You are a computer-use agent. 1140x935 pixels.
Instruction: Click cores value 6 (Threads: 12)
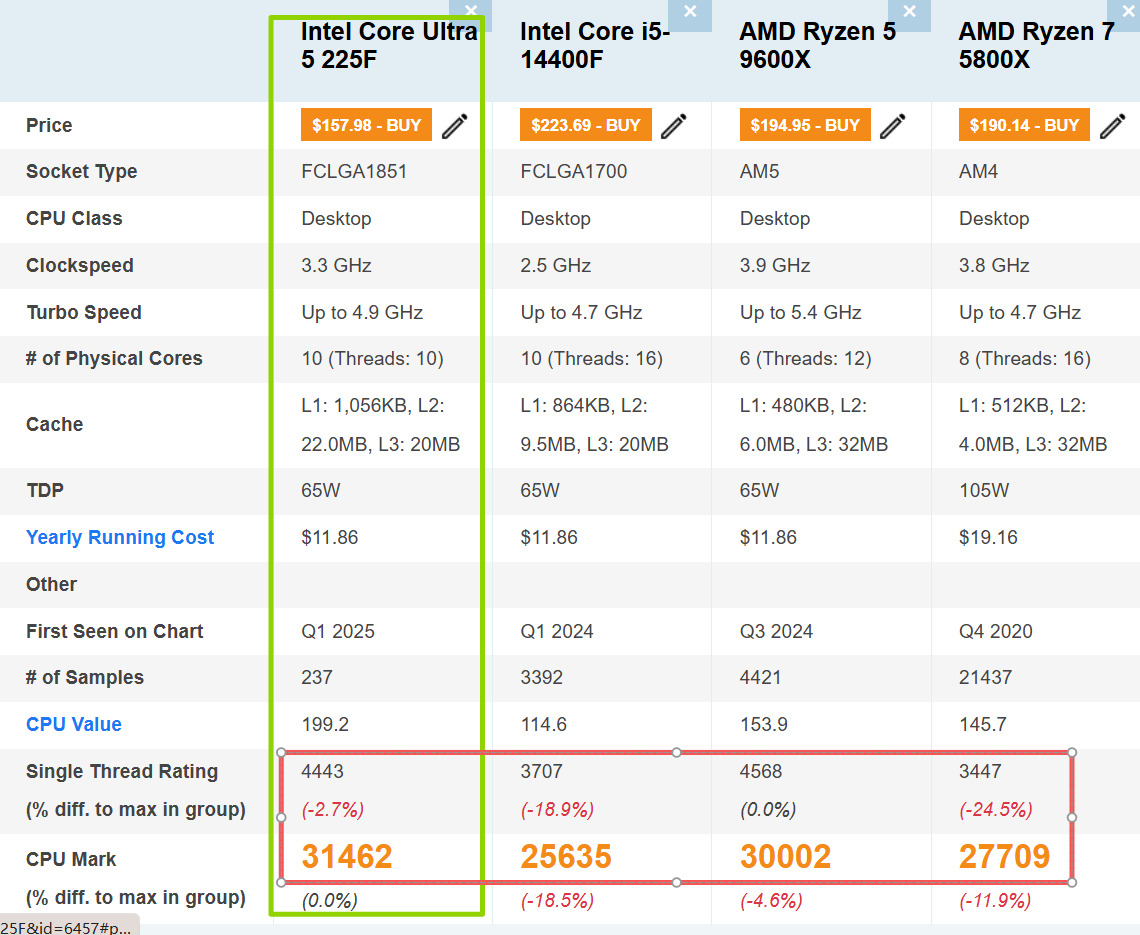coord(805,358)
